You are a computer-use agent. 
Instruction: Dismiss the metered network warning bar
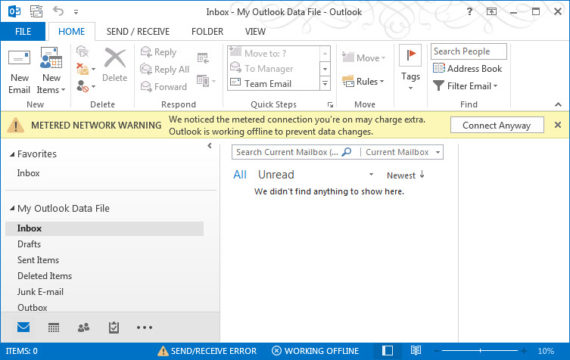pyautogui.click(x=558, y=125)
